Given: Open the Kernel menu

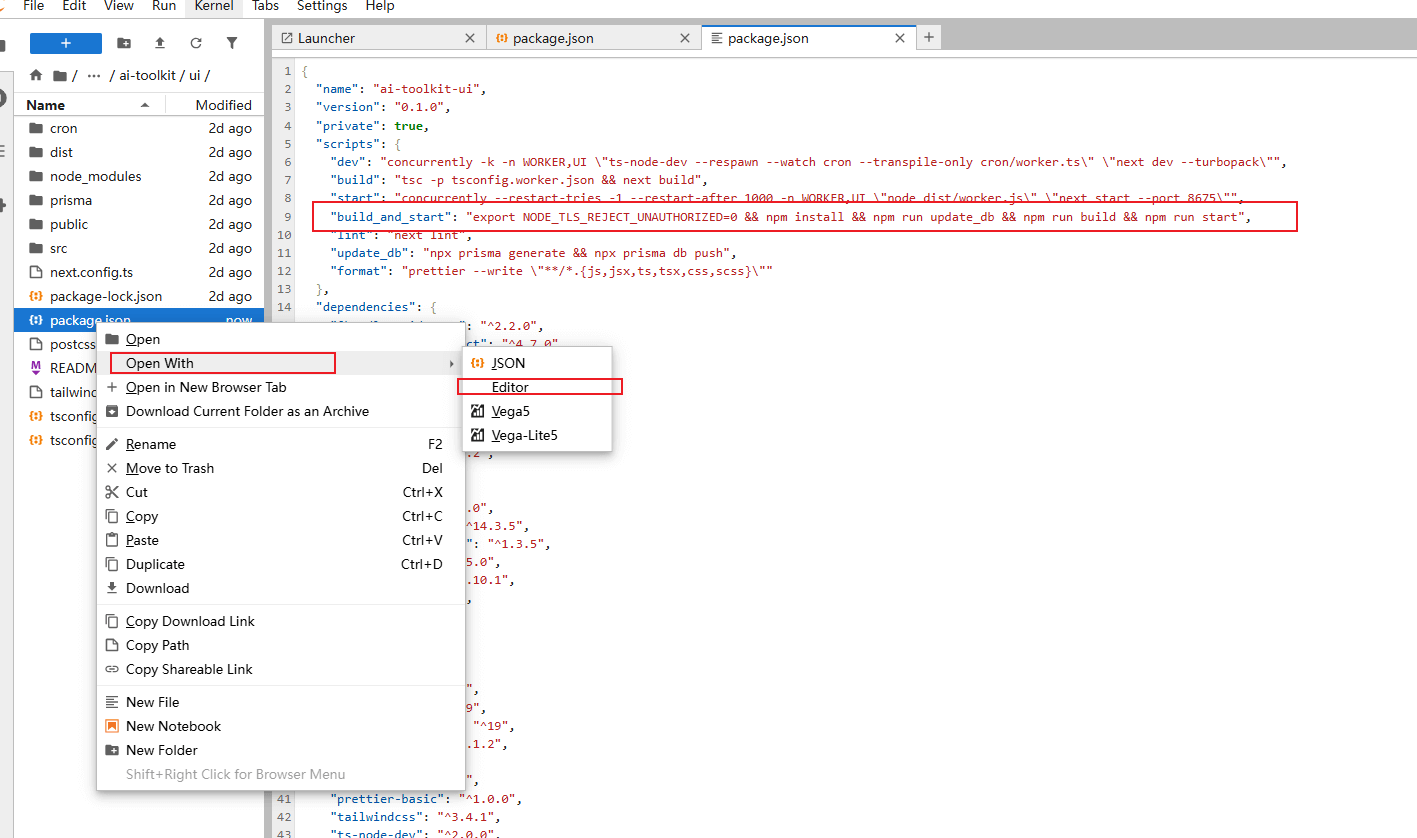Looking at the screenshot, I should (x=214, y=6).
